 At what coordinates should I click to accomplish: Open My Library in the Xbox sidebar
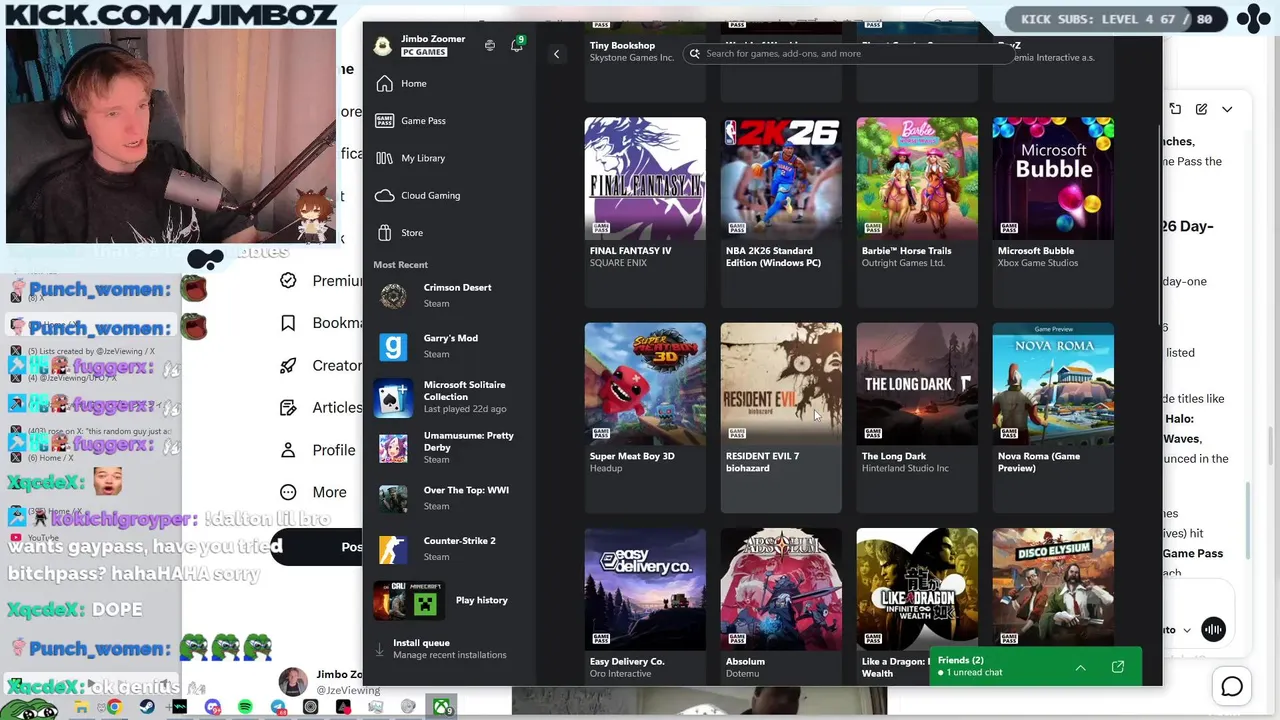(449, 158)
